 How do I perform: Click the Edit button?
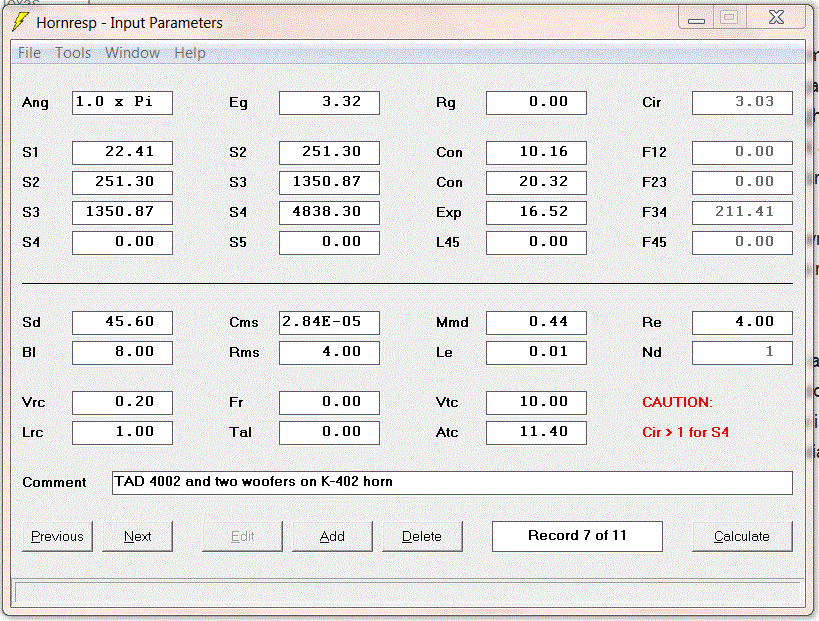pyautogui.click(x=242, y=536)
